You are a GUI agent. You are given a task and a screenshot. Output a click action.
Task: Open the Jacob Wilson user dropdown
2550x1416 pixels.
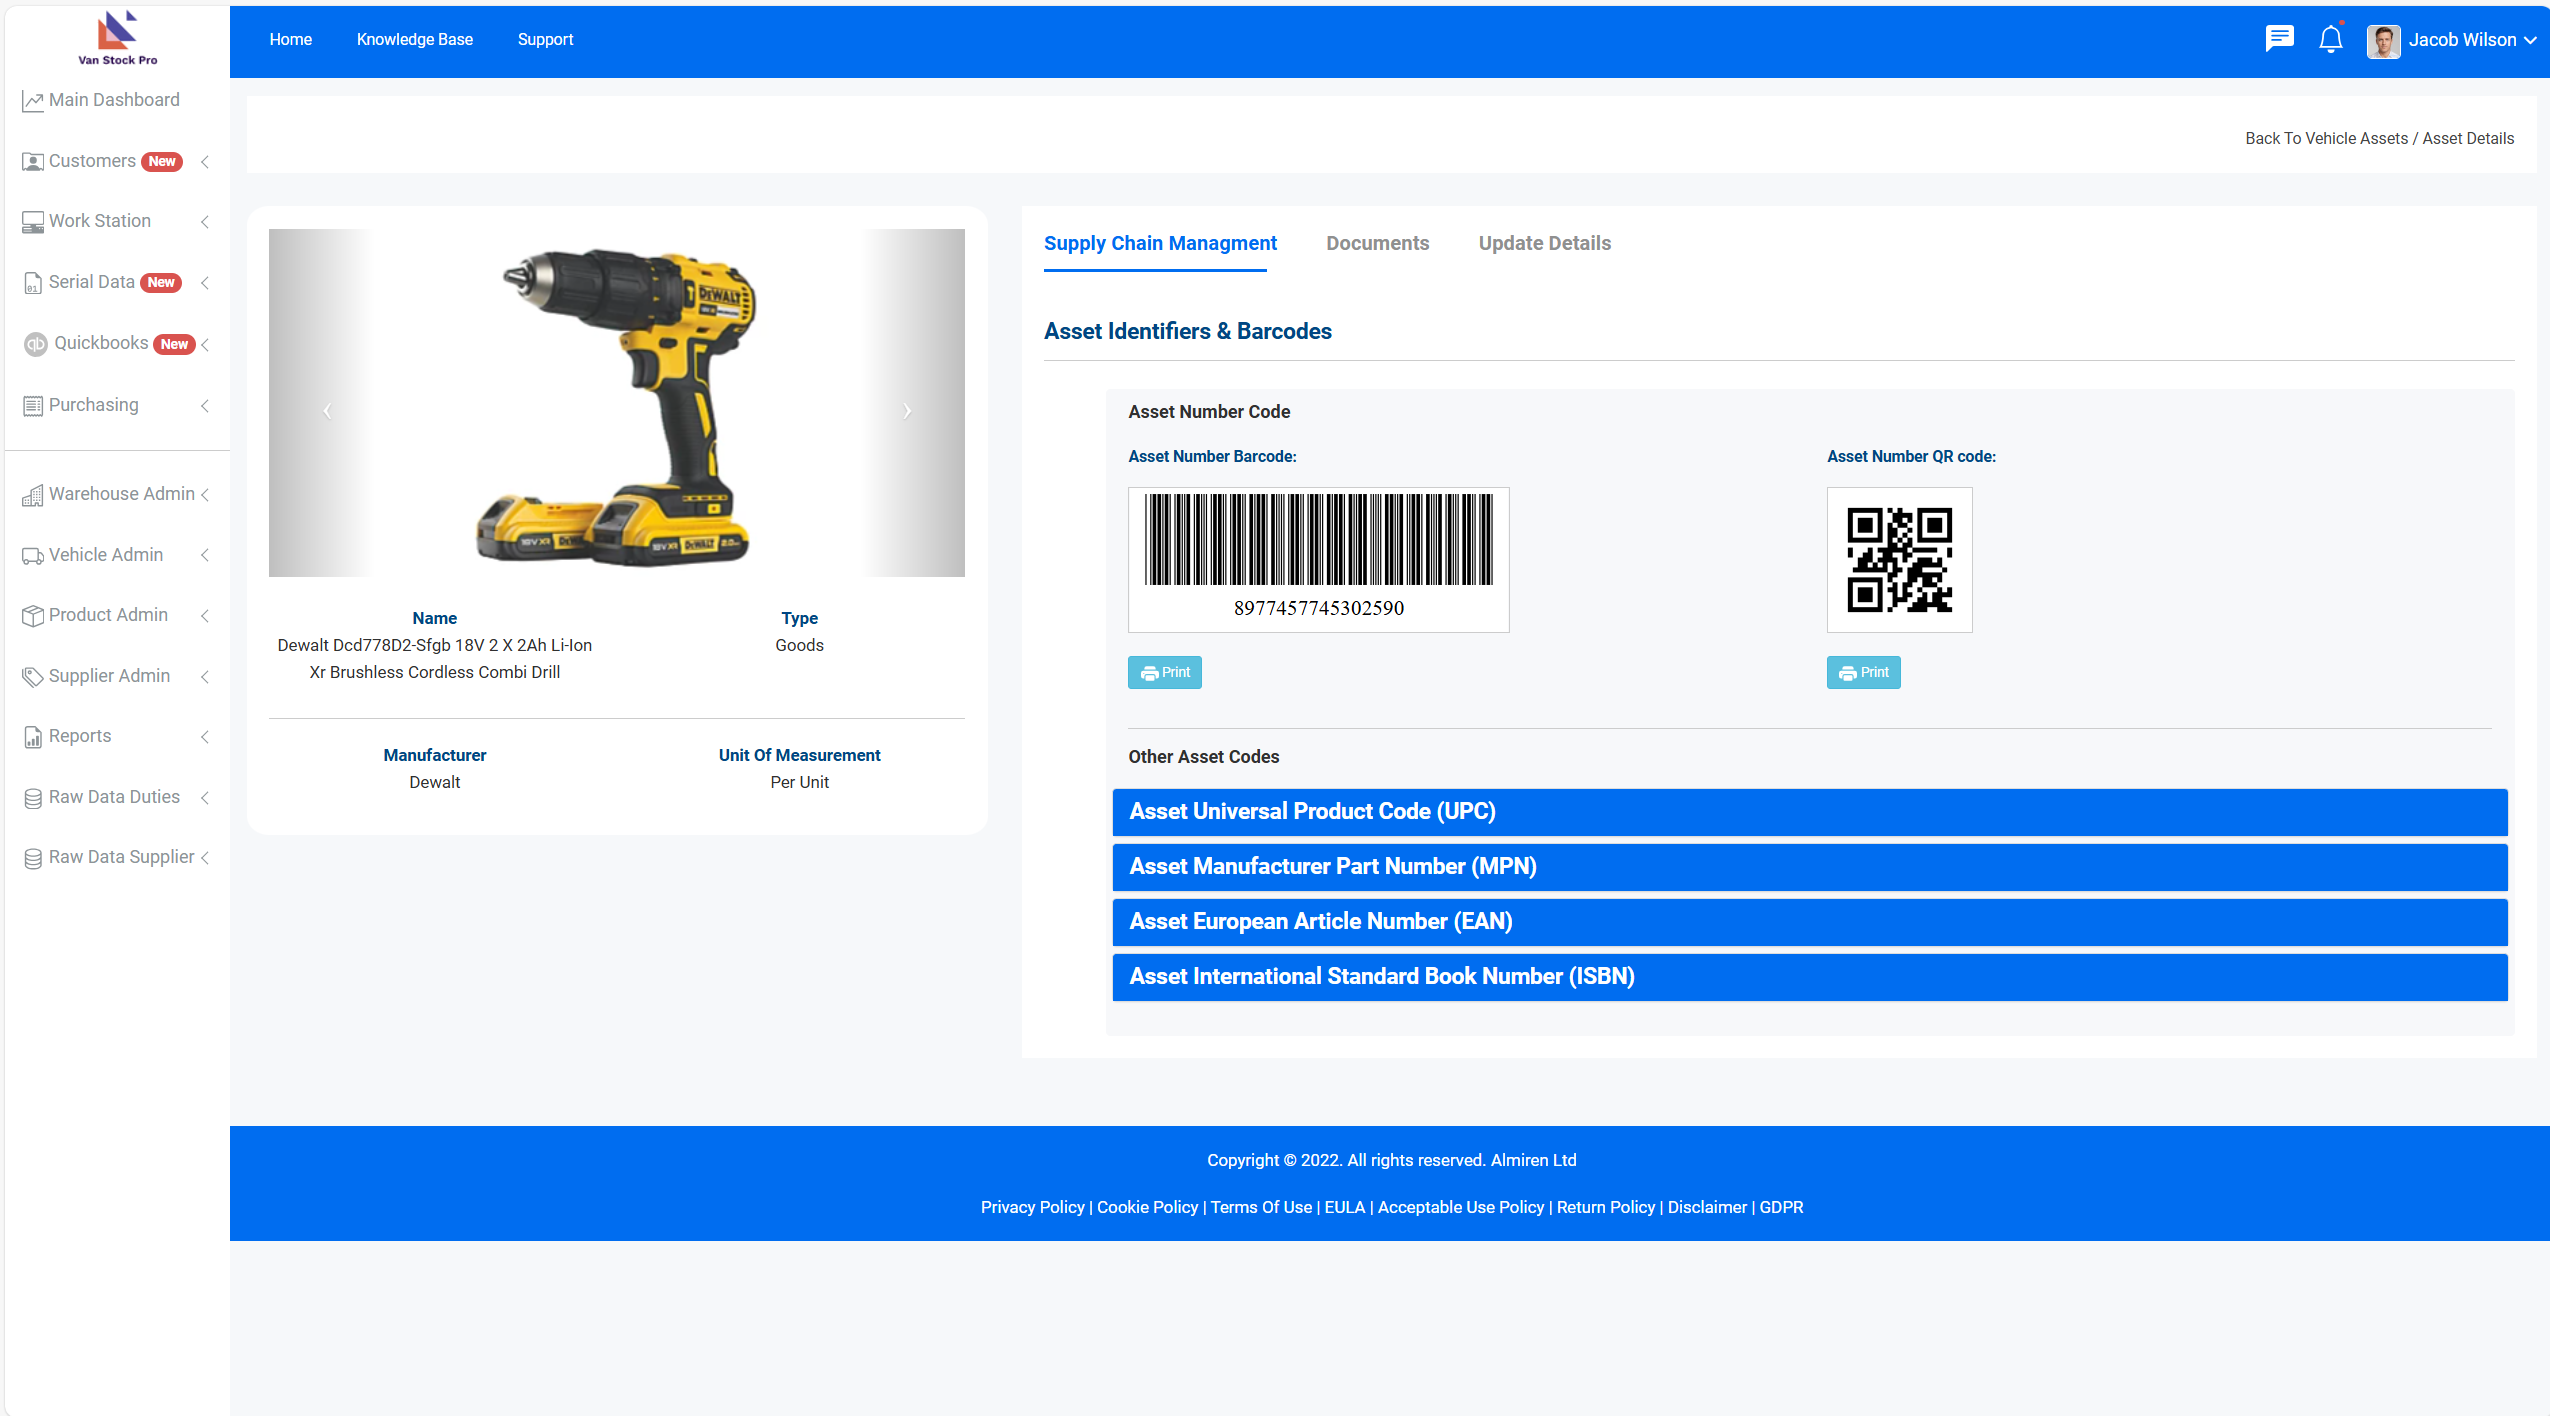[2472, 40]
